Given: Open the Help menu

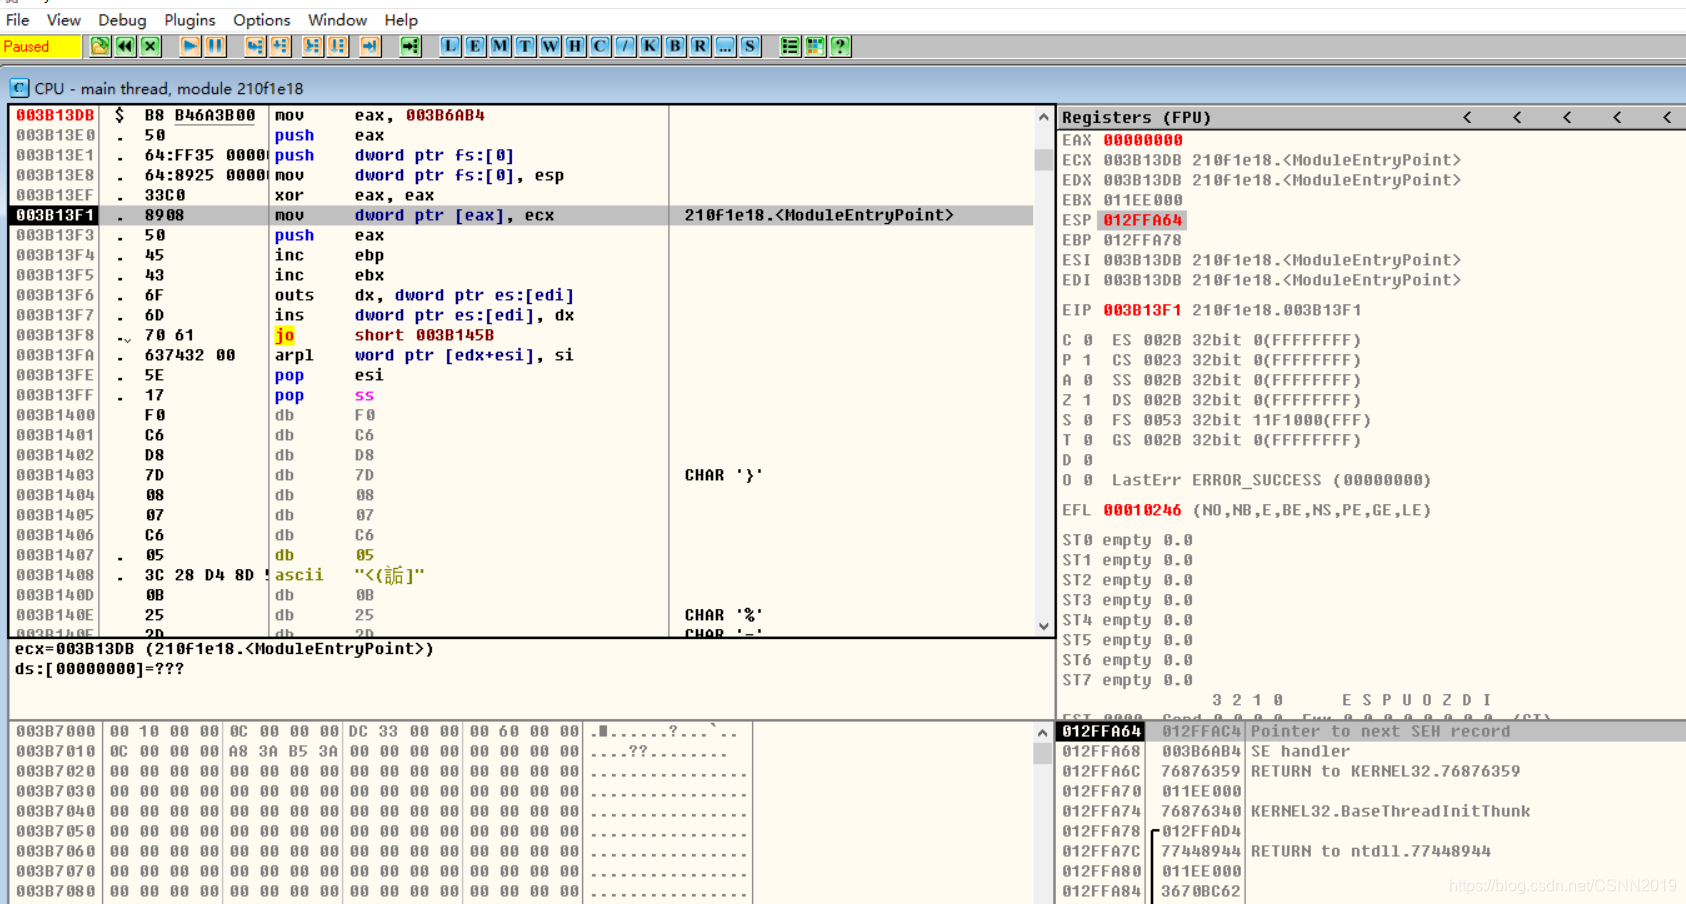Looking at the screenshot, I should point(401,20).
